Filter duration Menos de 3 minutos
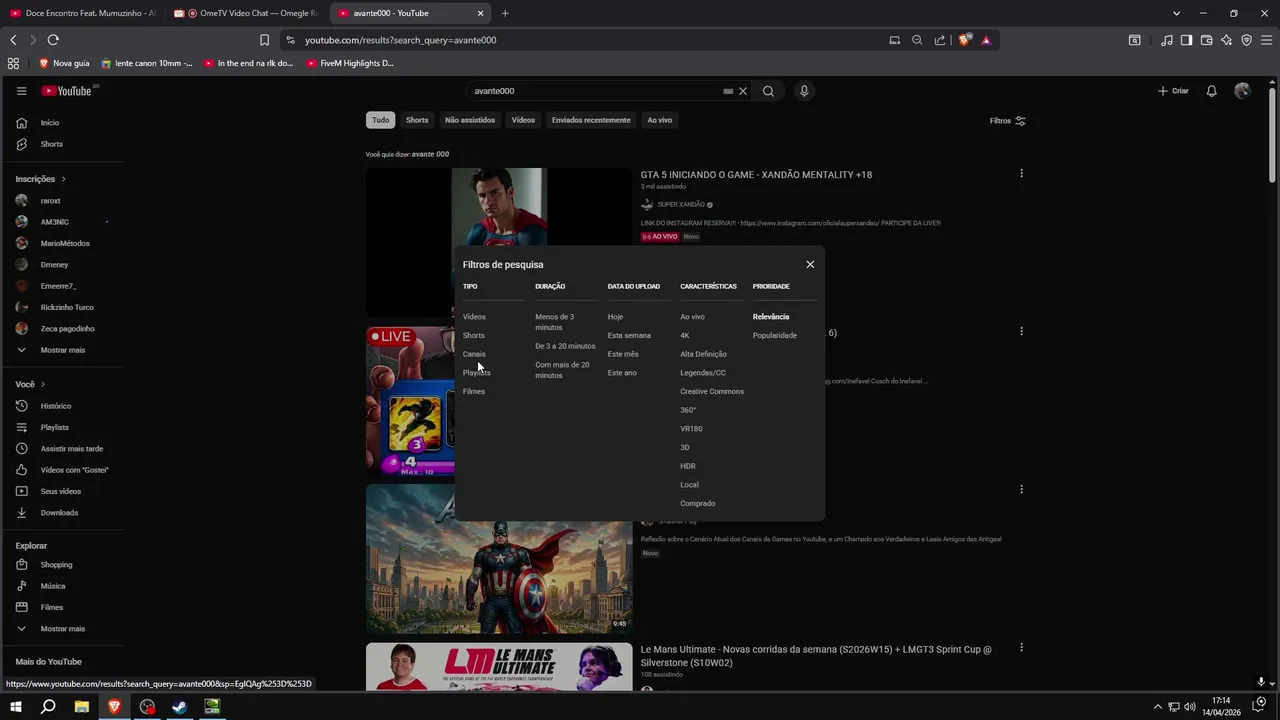 point(555,322)
